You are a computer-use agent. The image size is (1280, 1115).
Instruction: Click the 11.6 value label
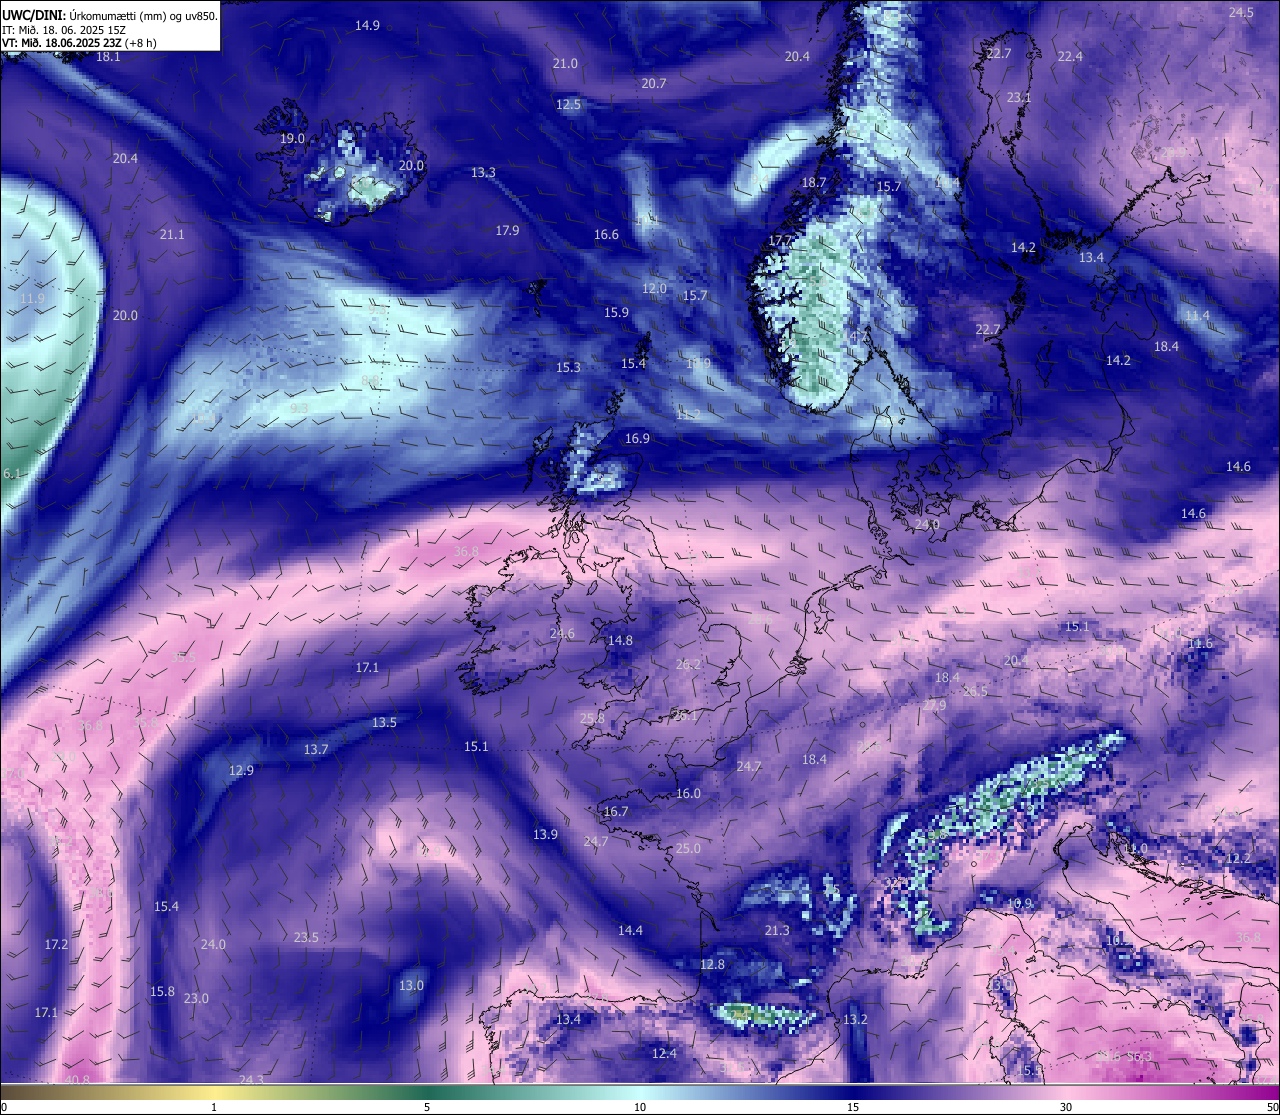click(x=1200, y=644)
